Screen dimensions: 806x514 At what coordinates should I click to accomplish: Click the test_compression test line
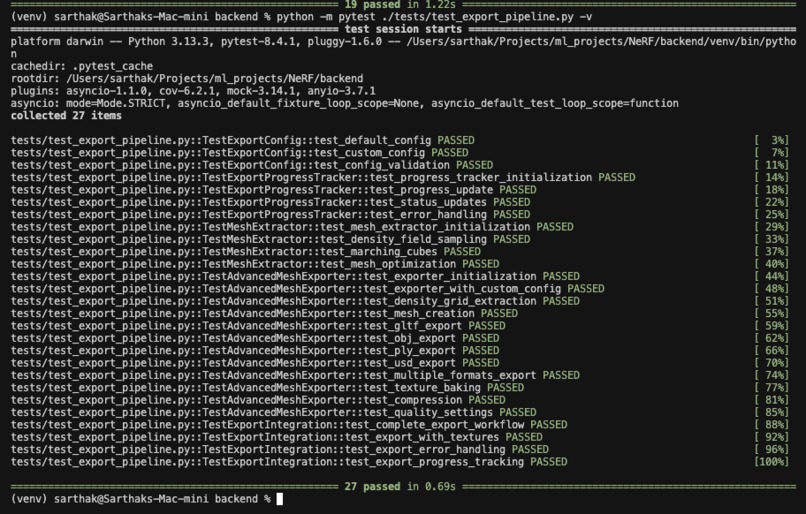258,399
